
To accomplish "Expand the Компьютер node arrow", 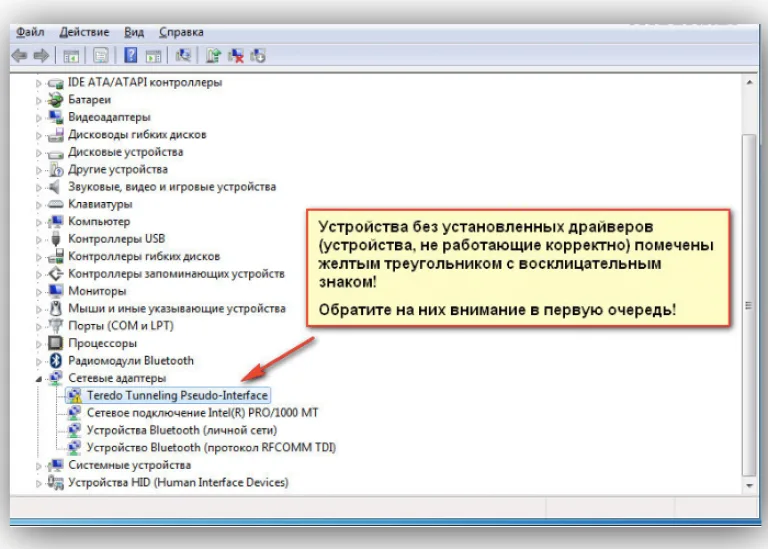I will click(38, 222).
